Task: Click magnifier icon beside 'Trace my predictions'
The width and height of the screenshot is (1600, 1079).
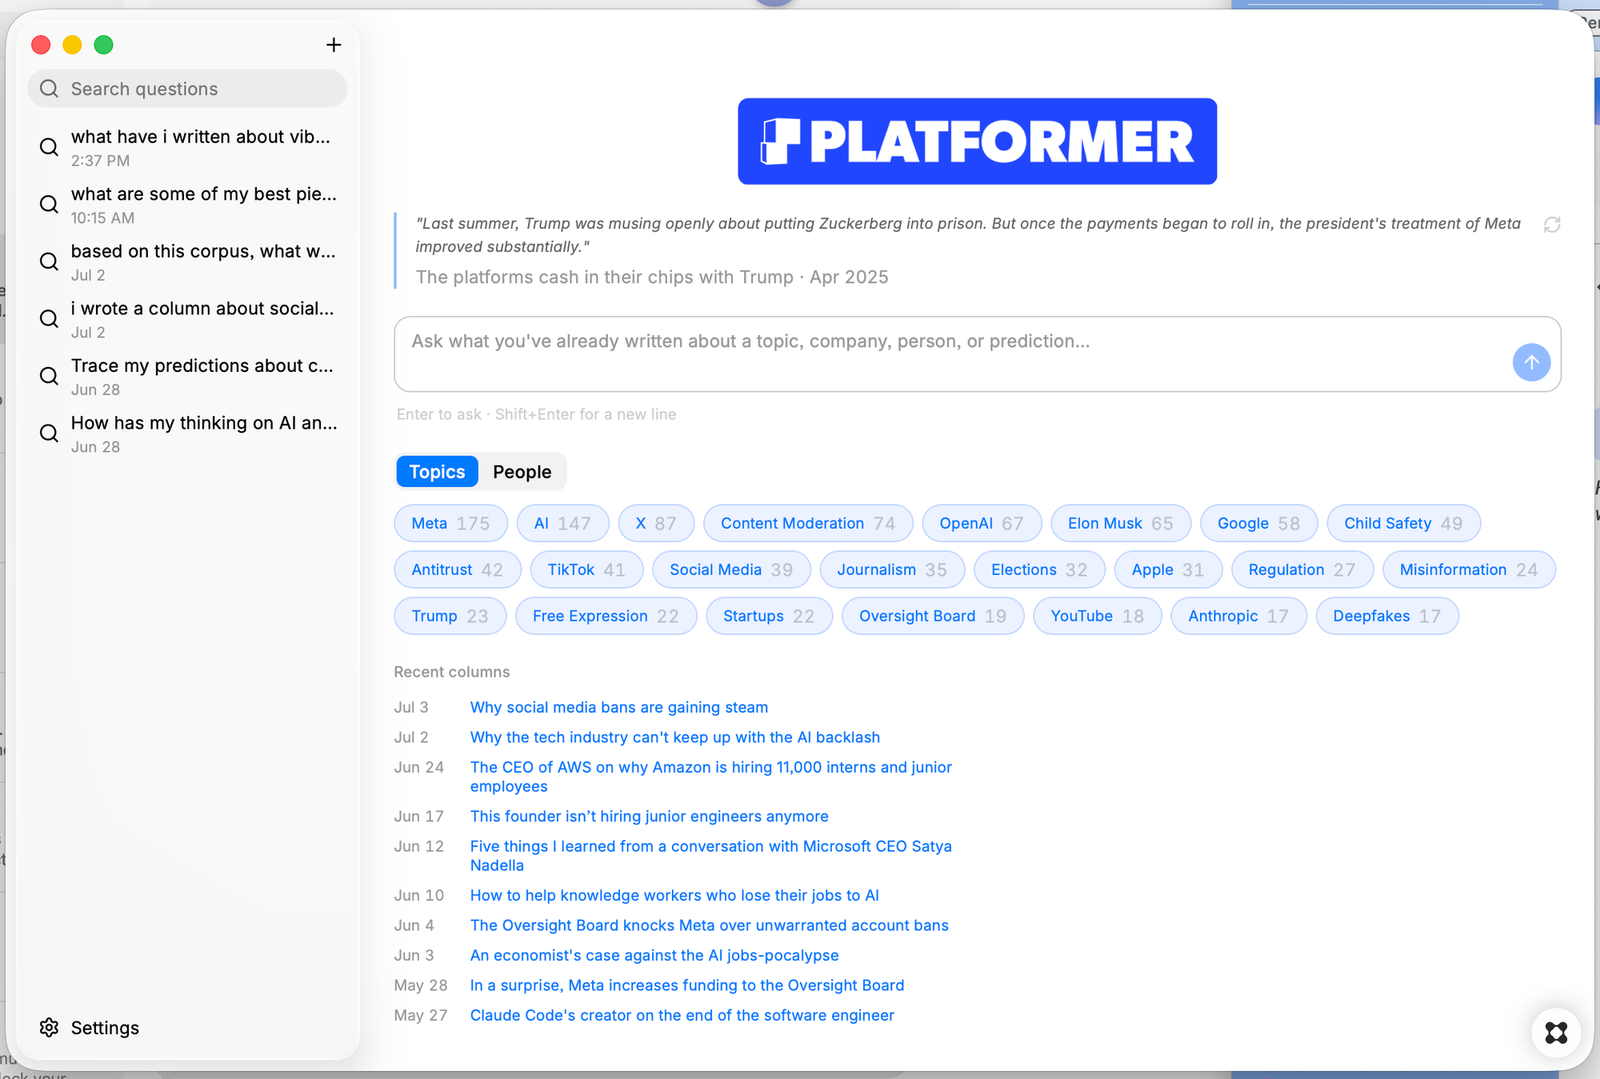Action: [x=49, y=376]
